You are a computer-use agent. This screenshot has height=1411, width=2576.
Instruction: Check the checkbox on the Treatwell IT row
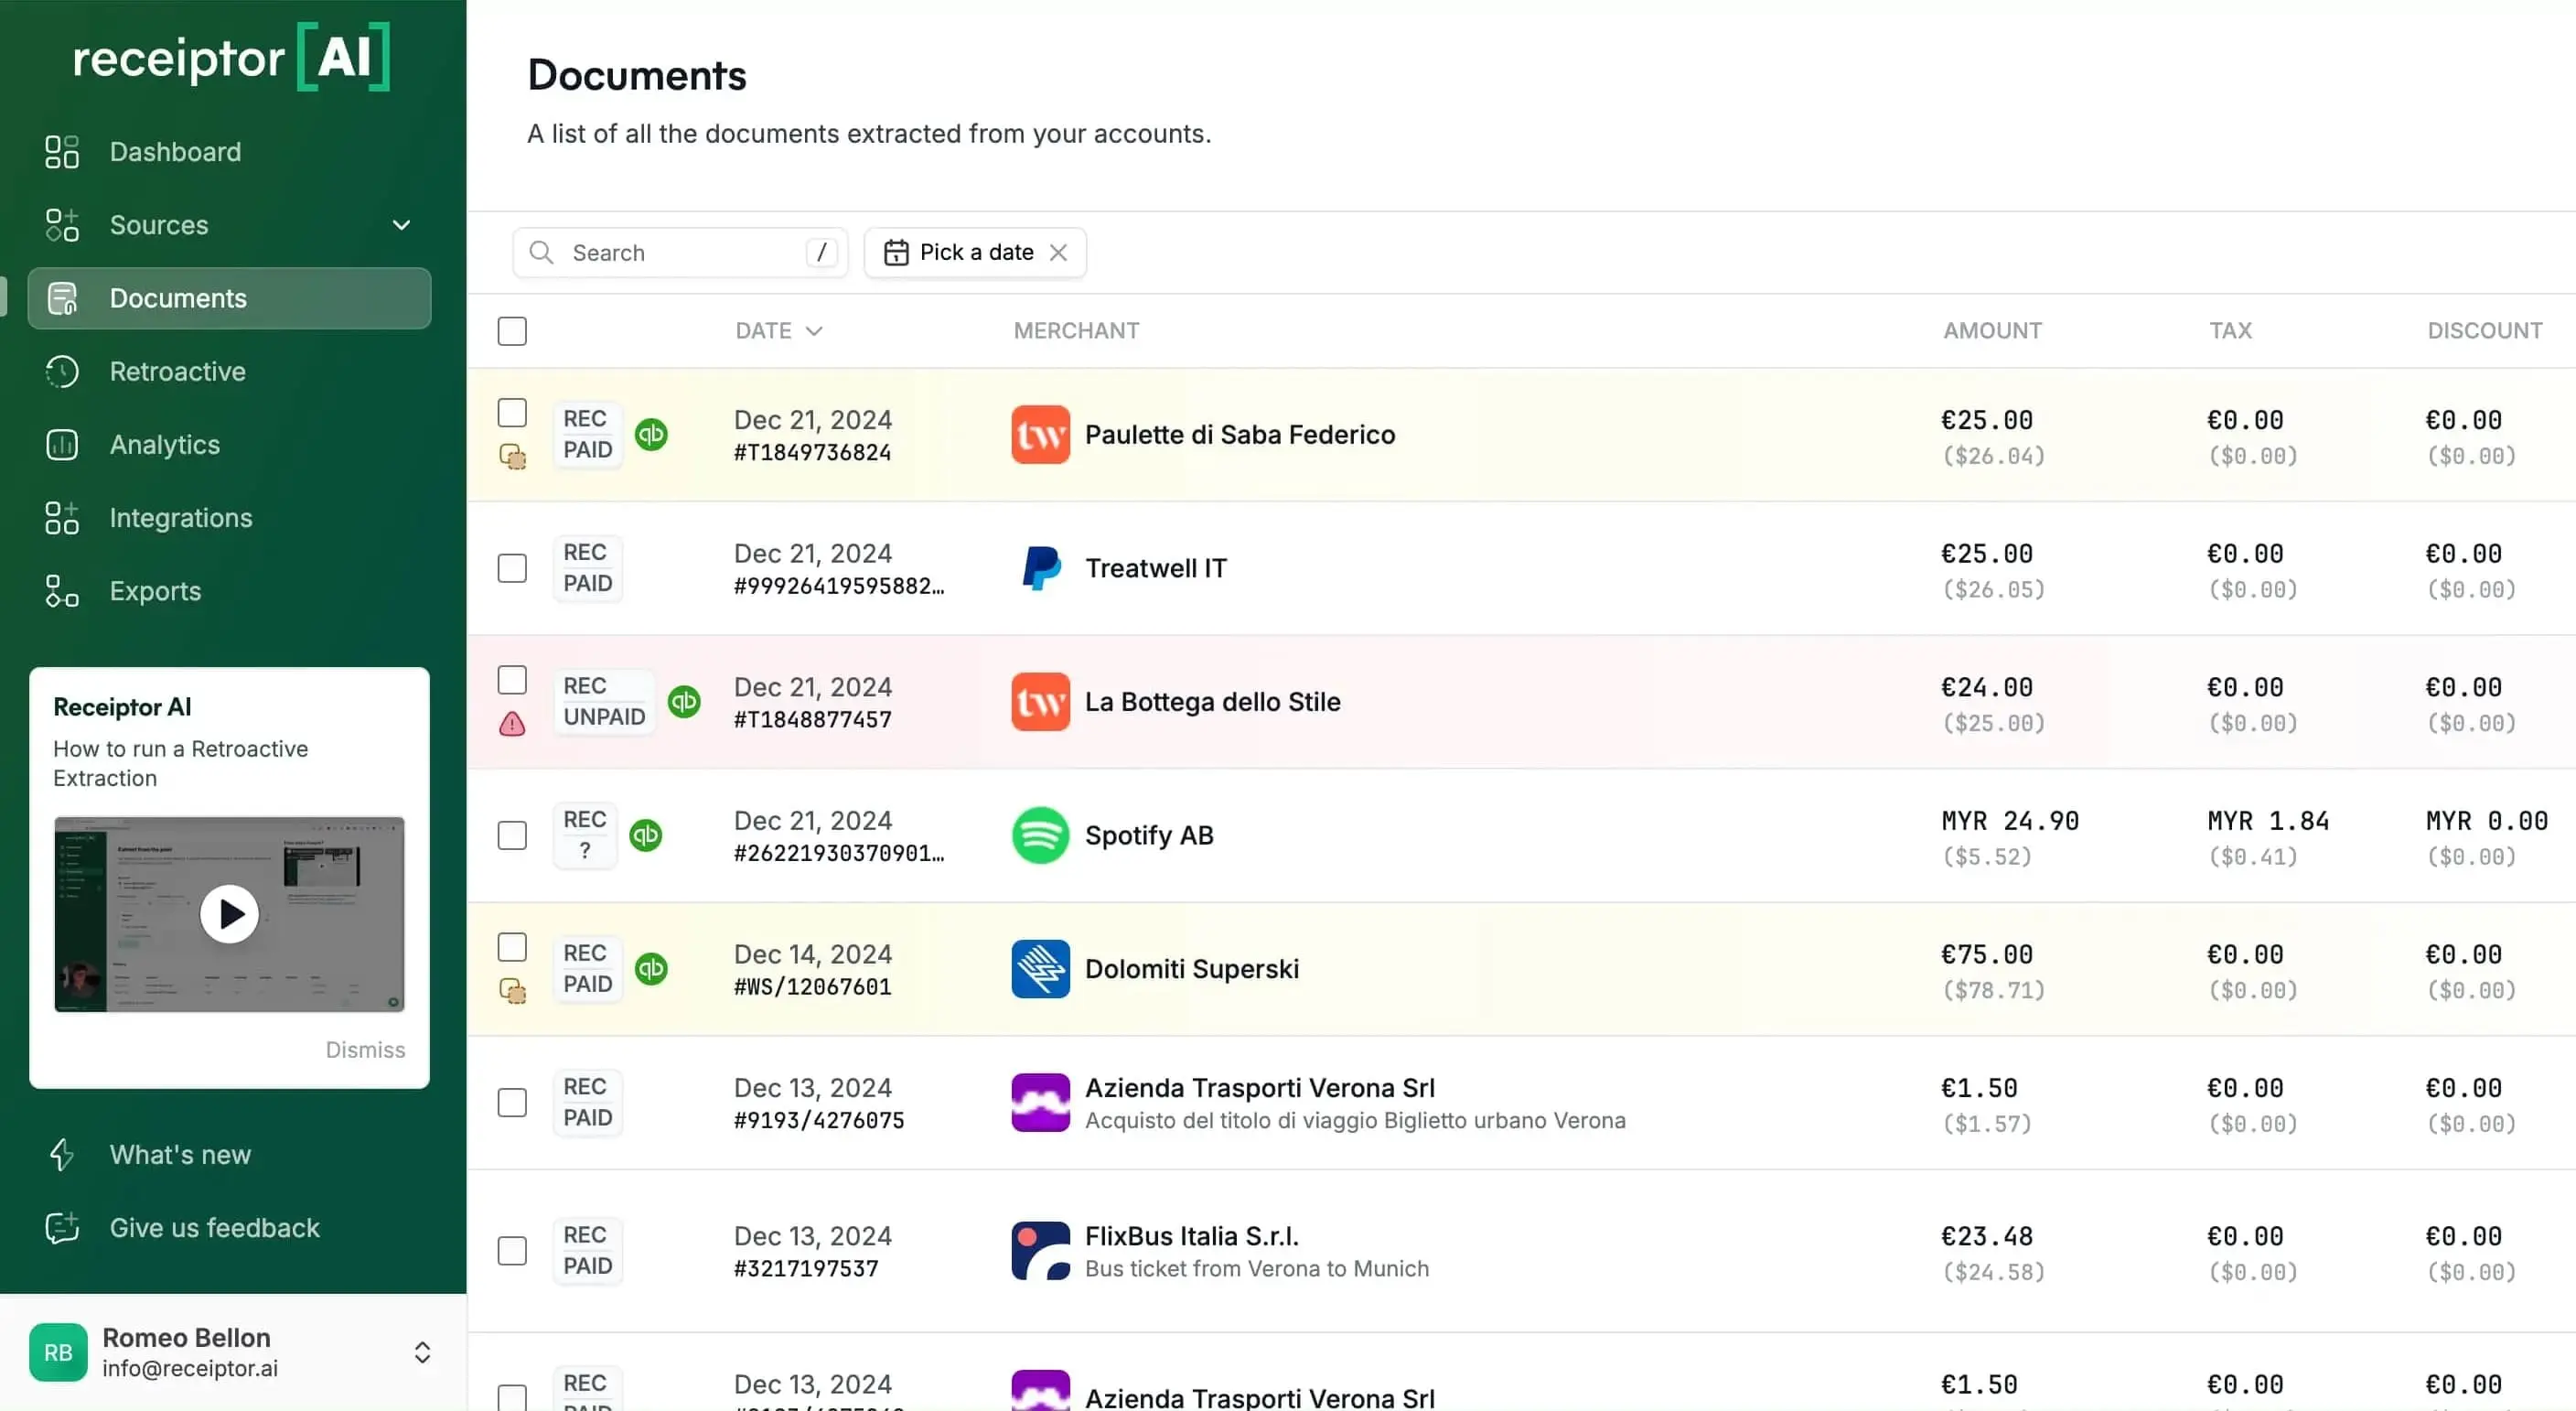[511, 567]
